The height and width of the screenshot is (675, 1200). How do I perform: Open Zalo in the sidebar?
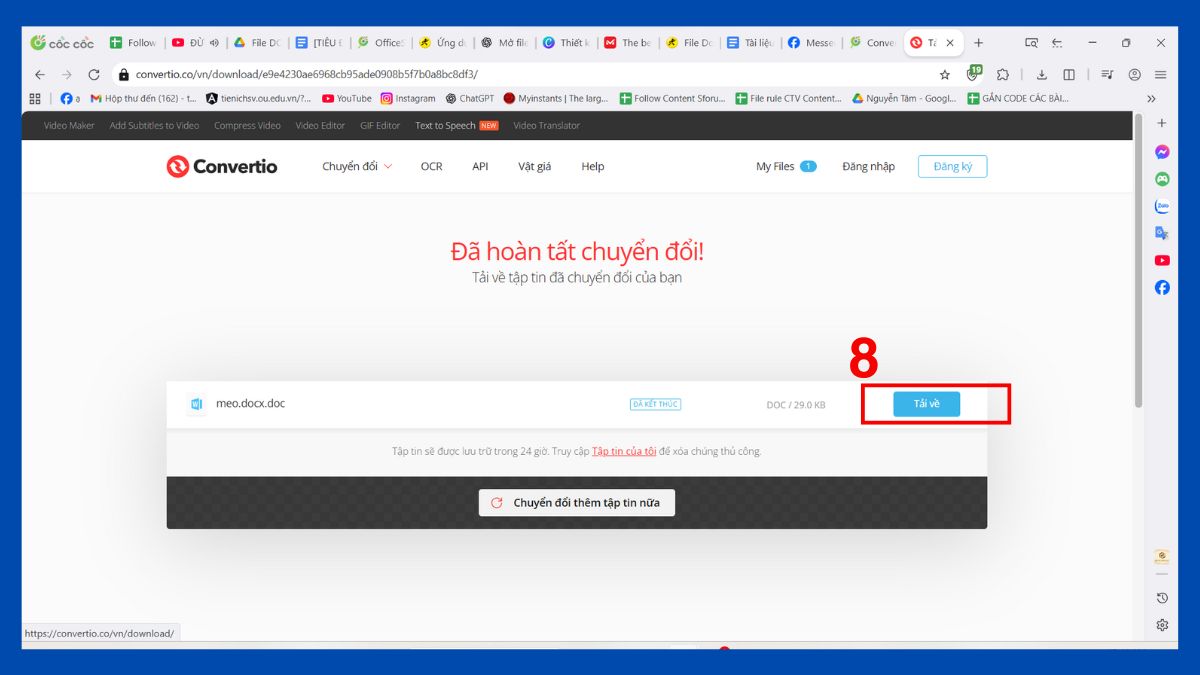1162,206
